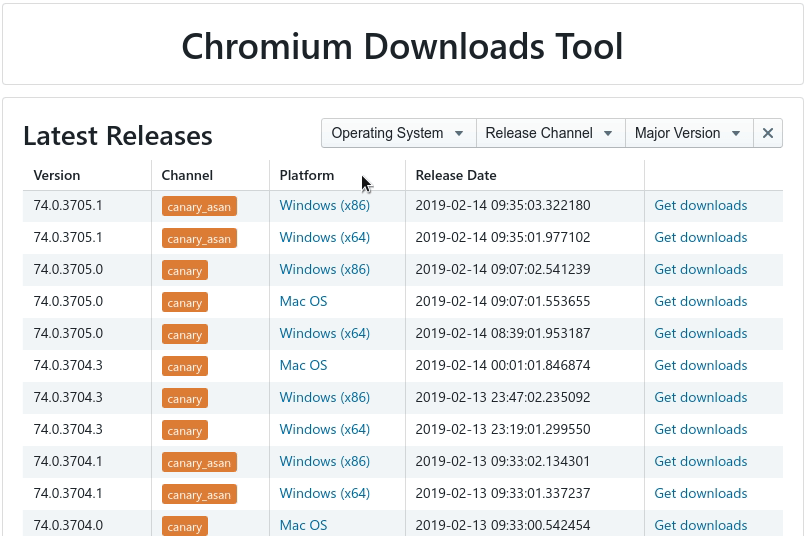This screenshot has height=536, width=810.
Task: Click Chromium Downloads Tool page title
Action: click(402, 46)
